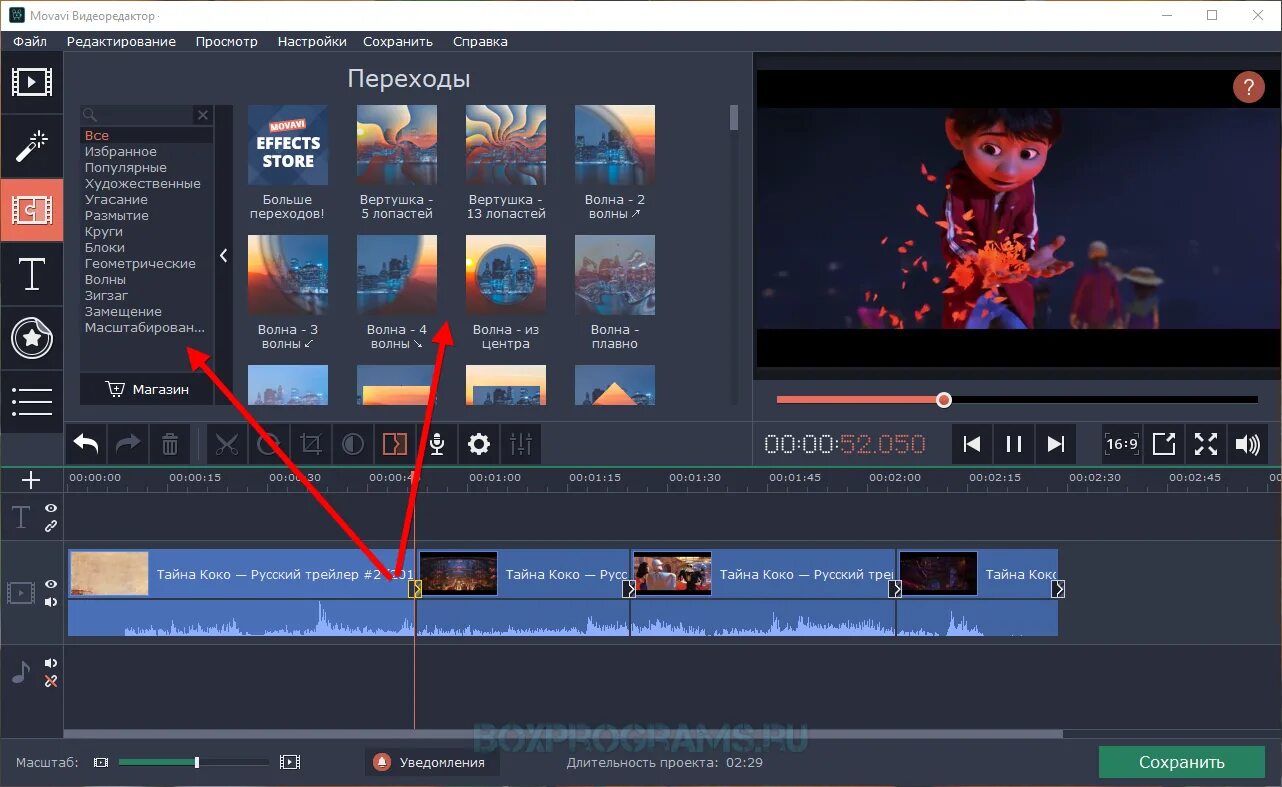
Task: Toggle player volume speaker icon
Action: [x=1247, y=444]
